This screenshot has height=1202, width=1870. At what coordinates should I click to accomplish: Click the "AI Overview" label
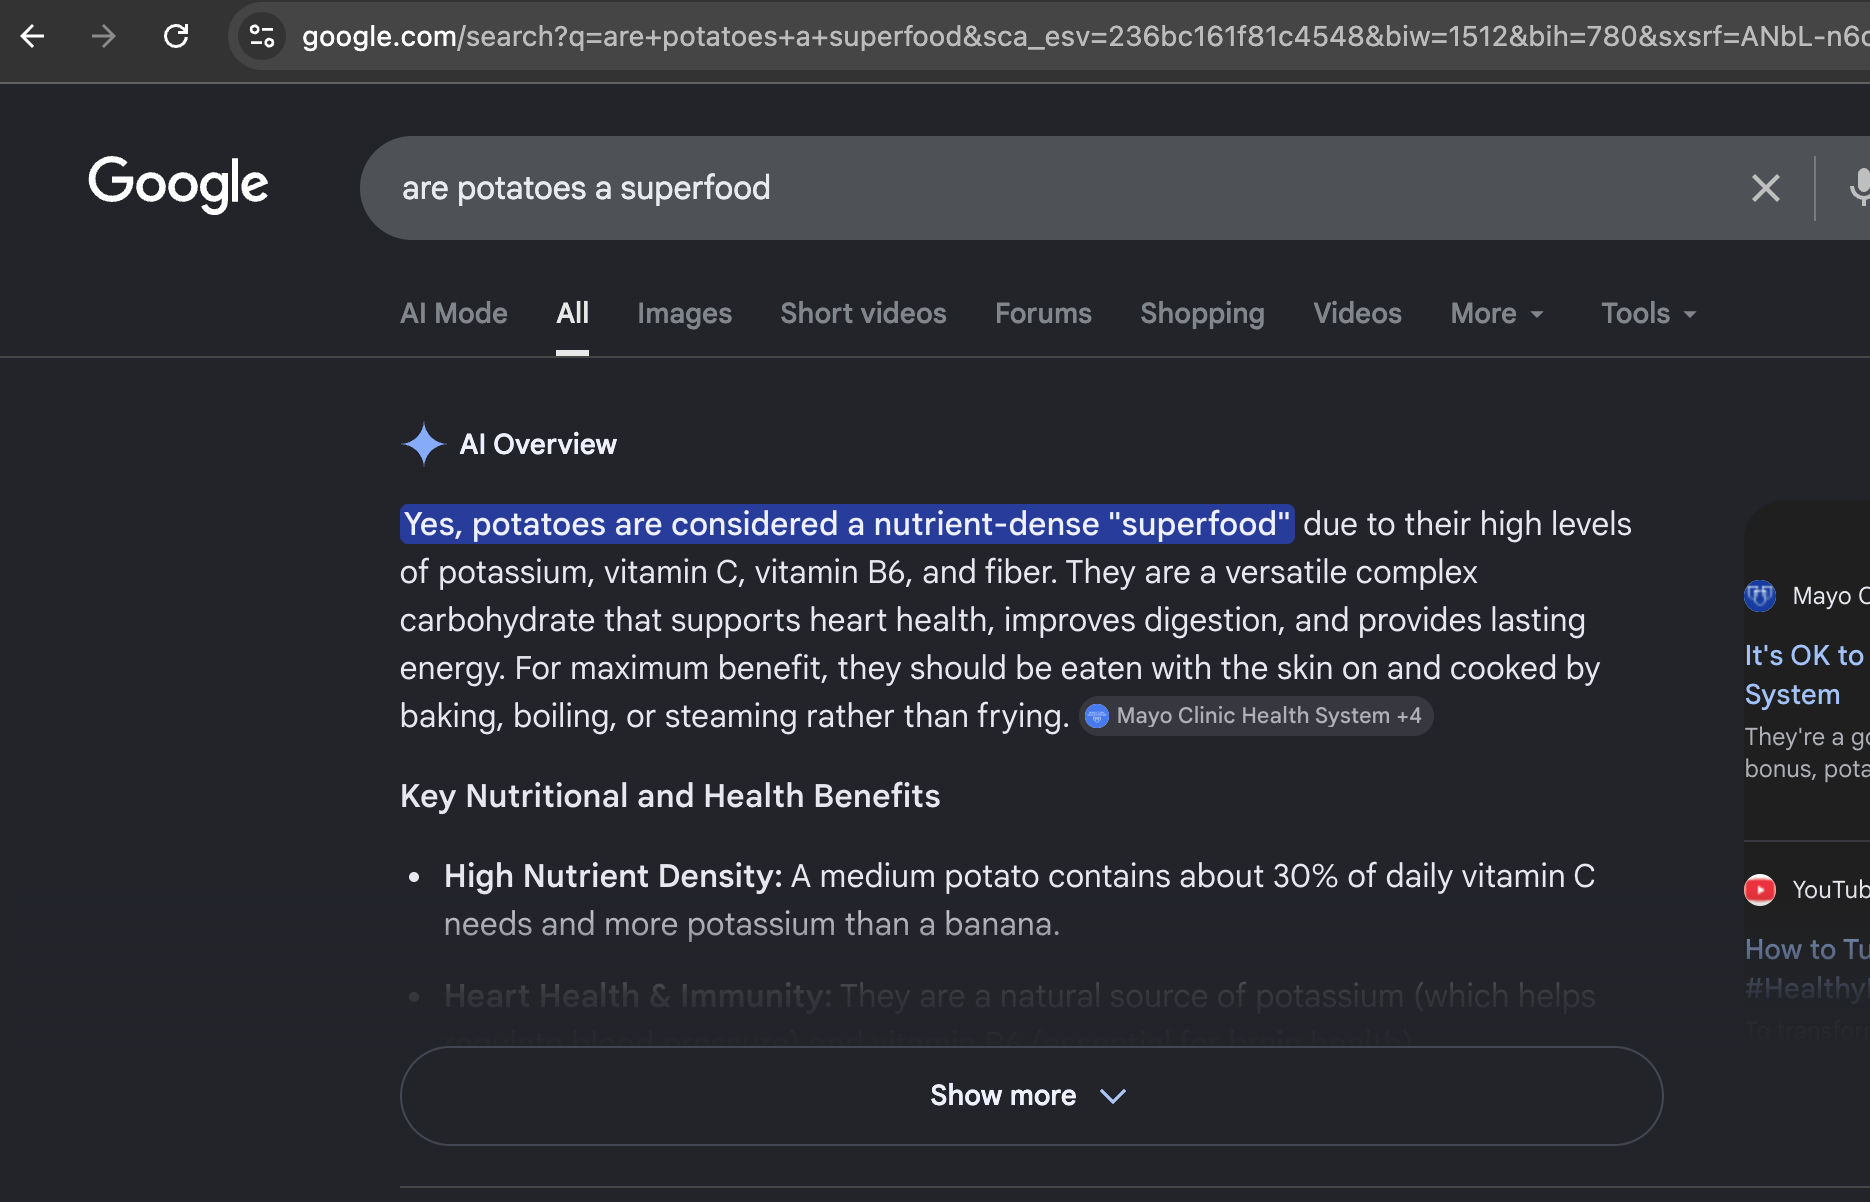[x=538, y=444]
